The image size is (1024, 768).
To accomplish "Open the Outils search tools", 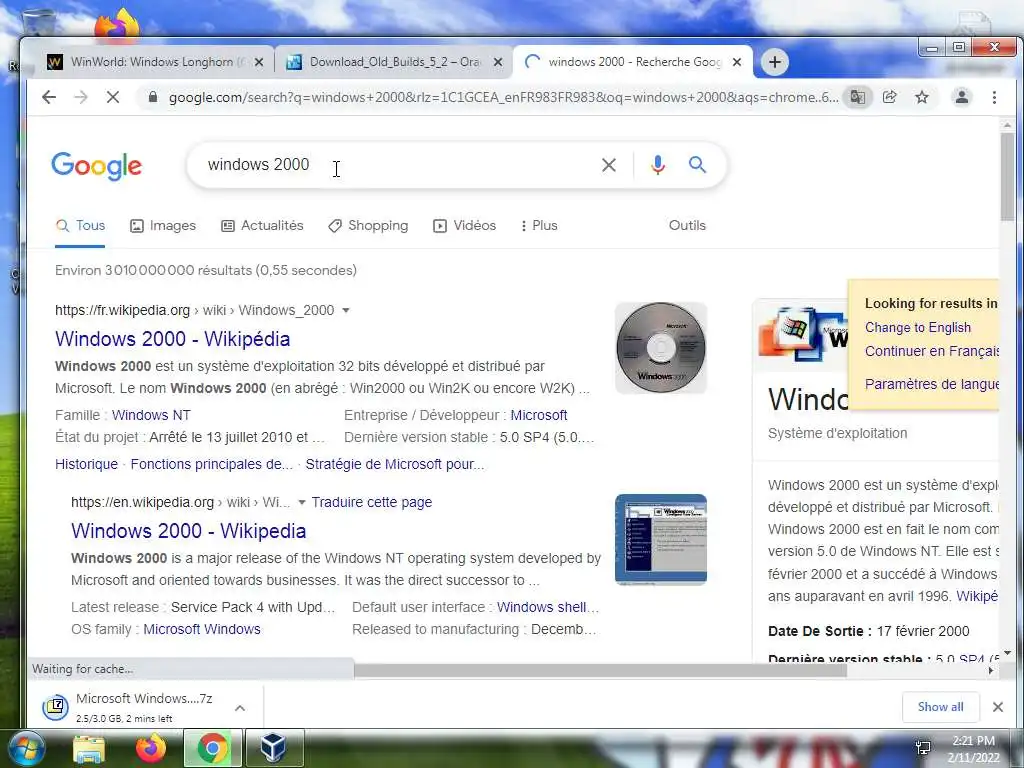I will 687,225.
